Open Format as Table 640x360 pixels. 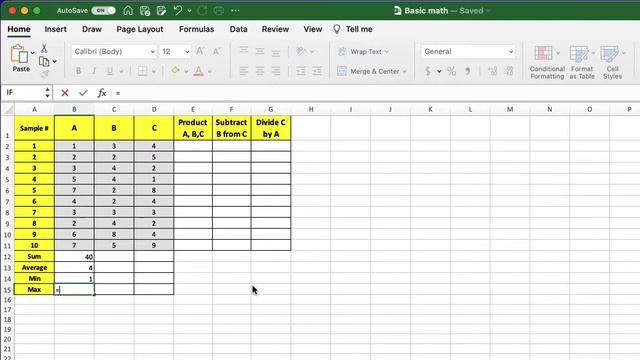(582, 62)
